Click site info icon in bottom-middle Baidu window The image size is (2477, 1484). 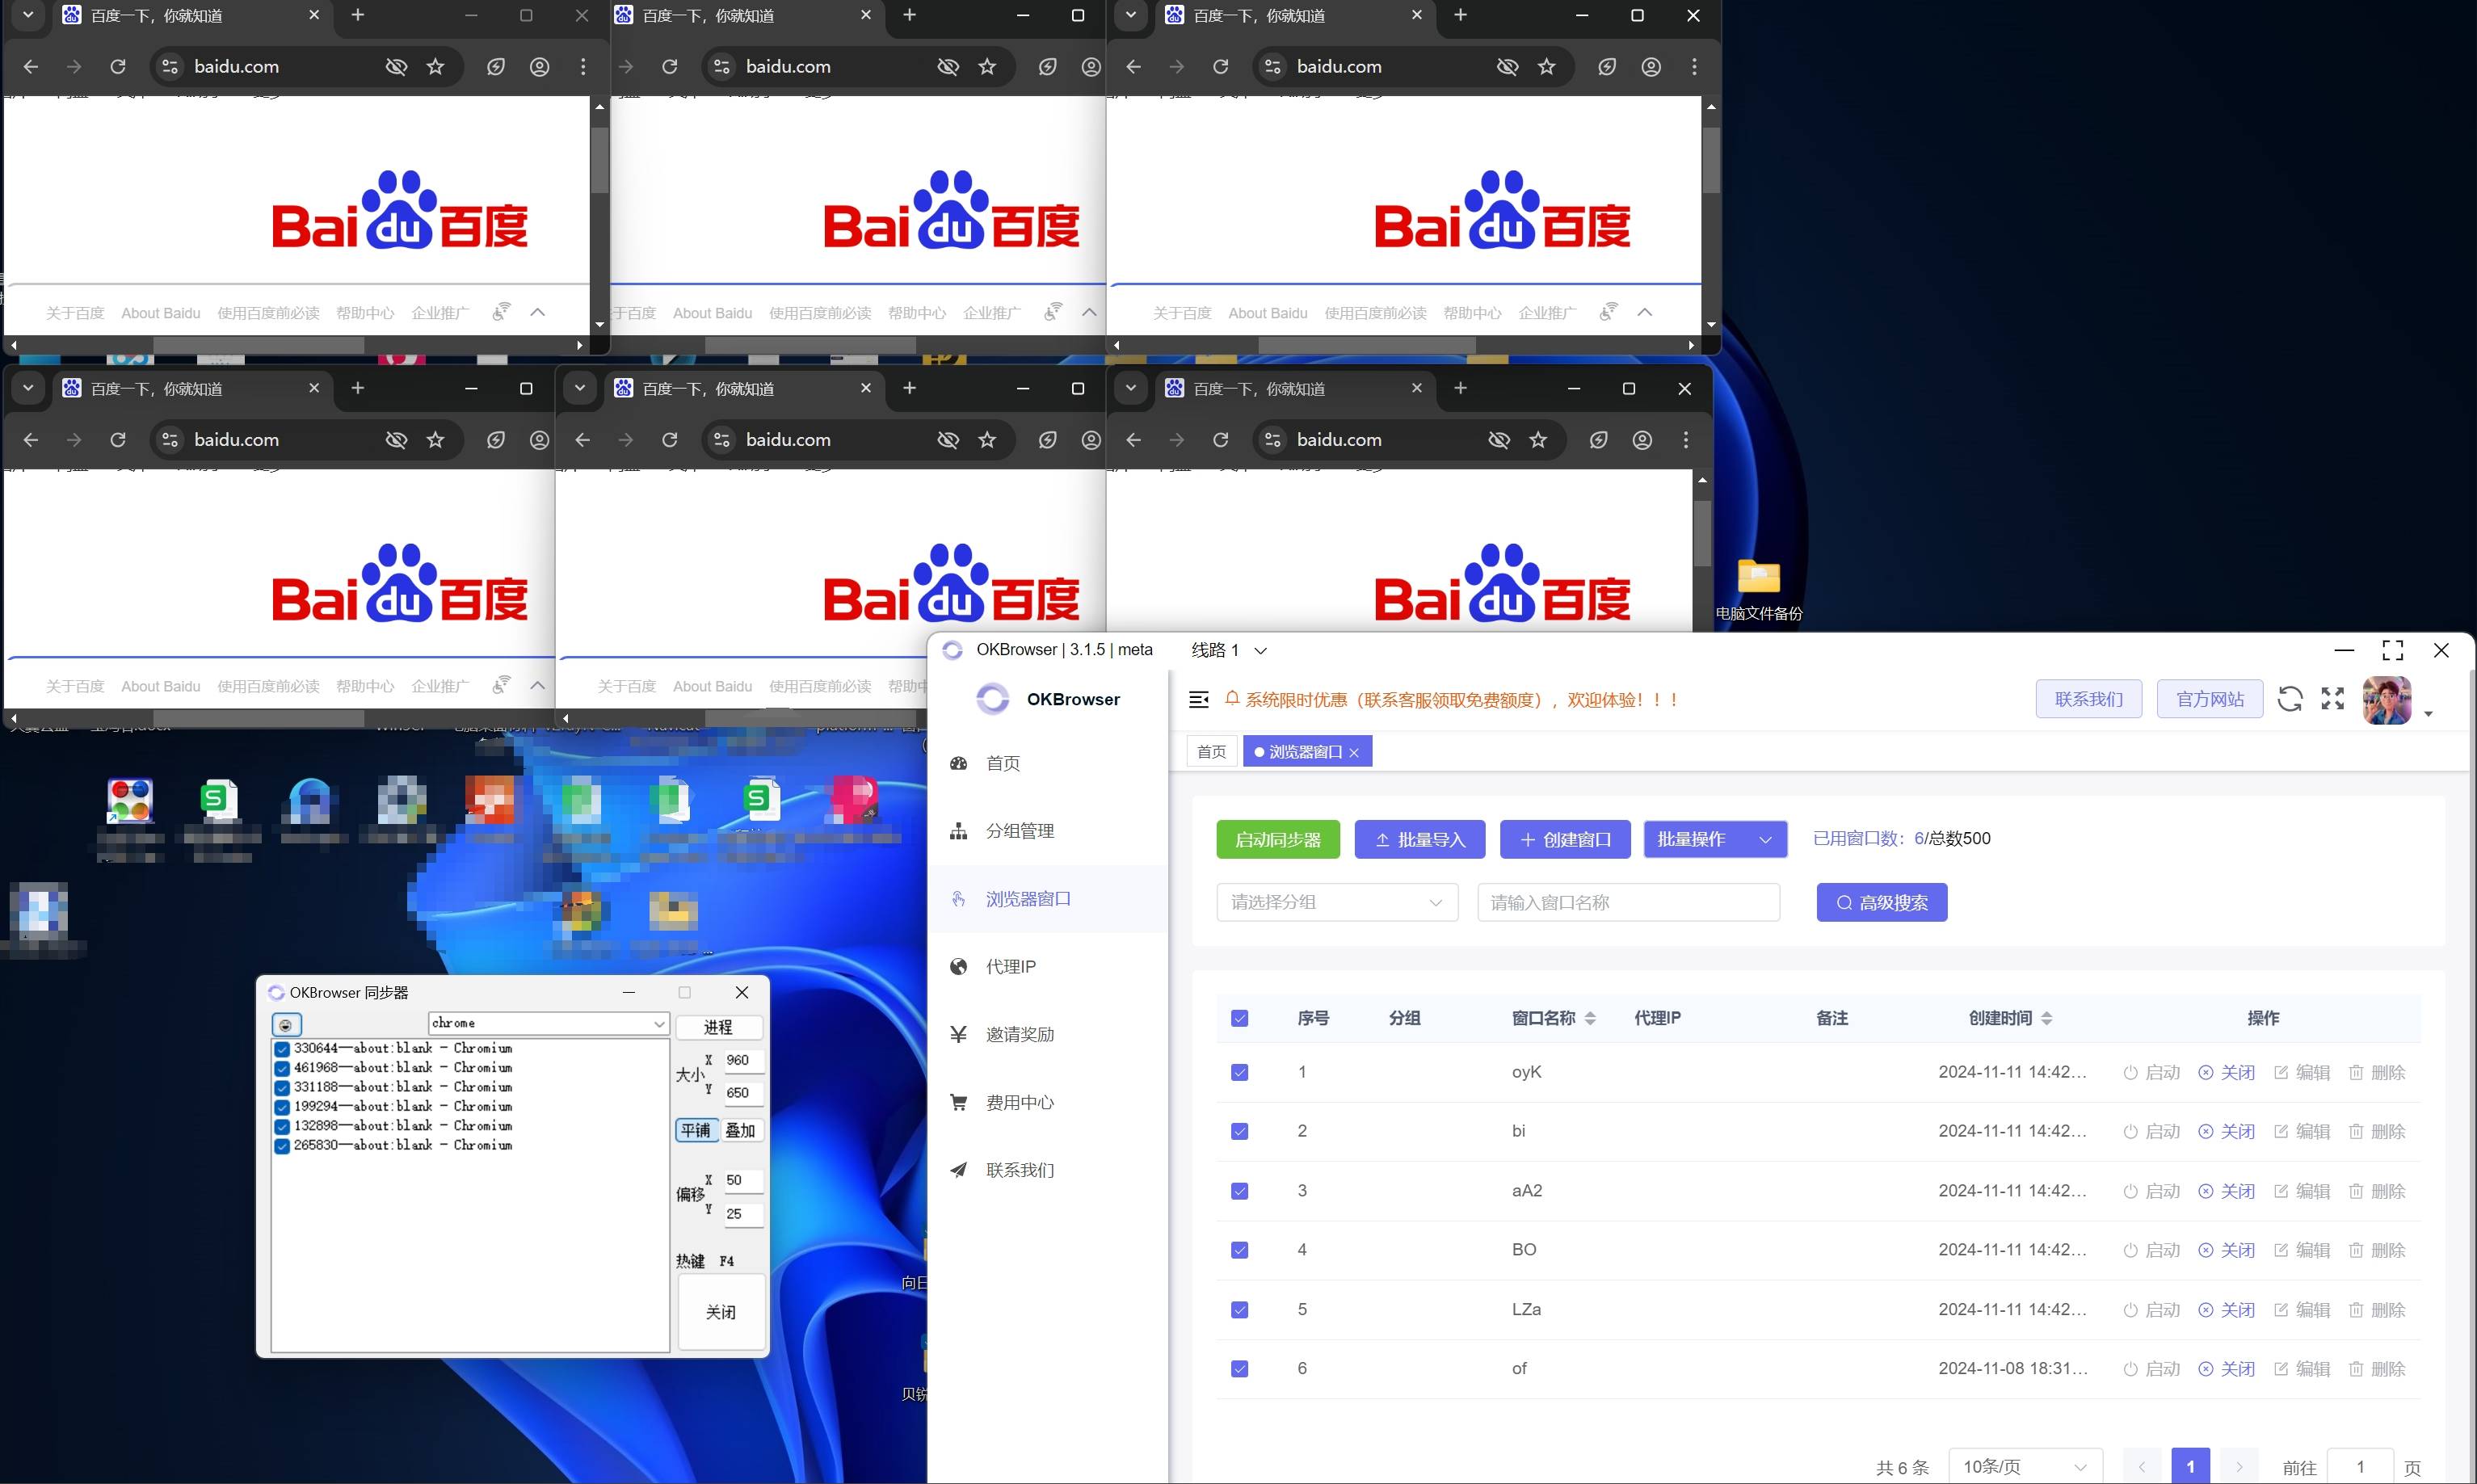(721, 440)
